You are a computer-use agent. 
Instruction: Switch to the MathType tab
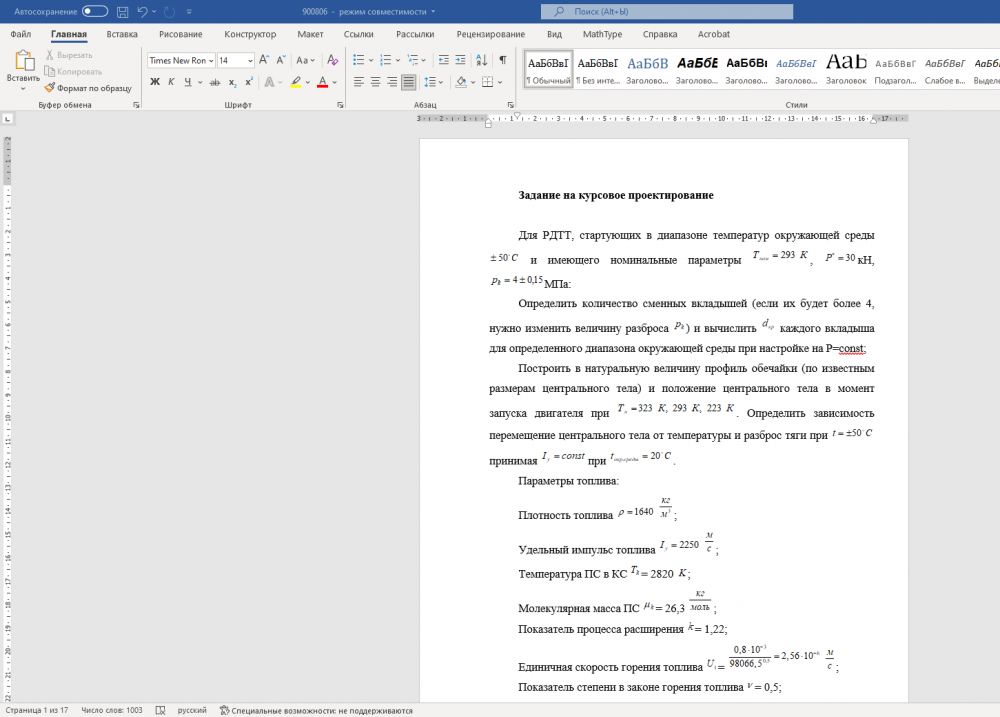point(602,34)
